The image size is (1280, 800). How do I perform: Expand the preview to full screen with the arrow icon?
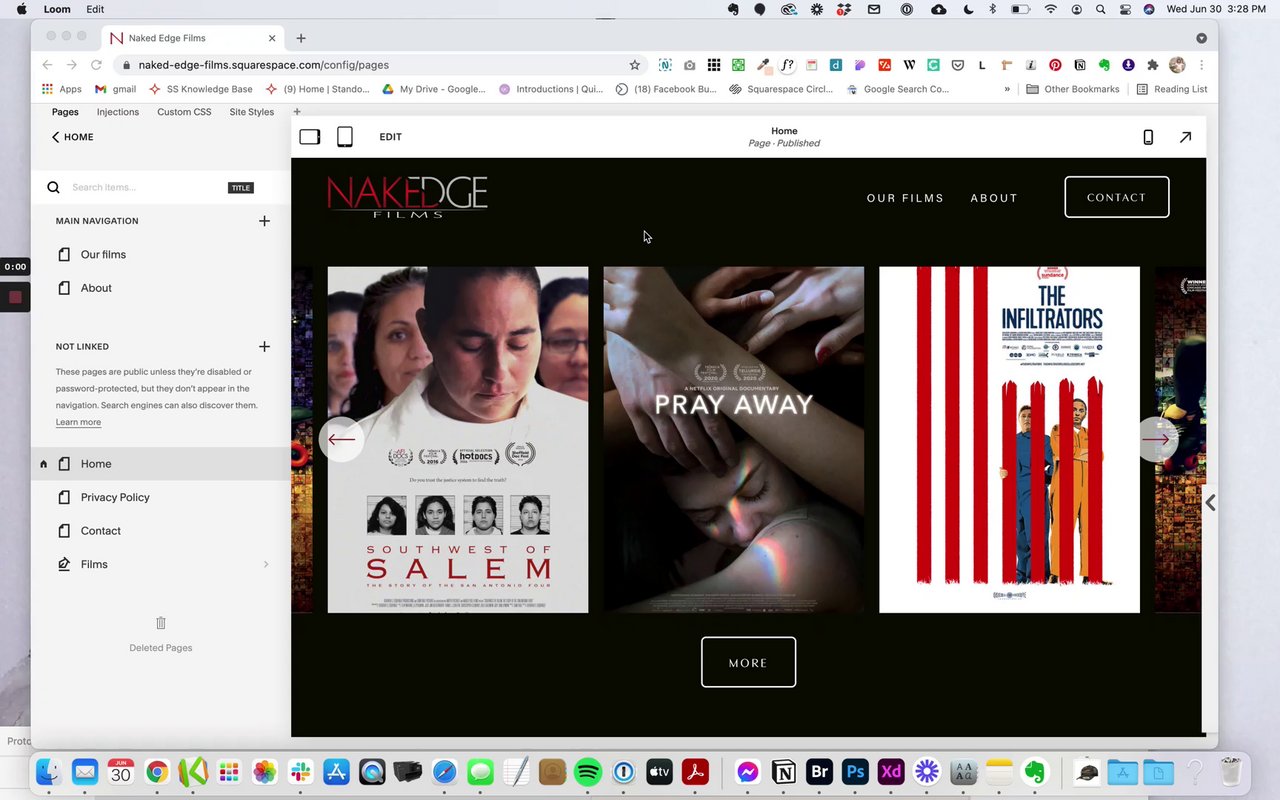(1185, 137)
